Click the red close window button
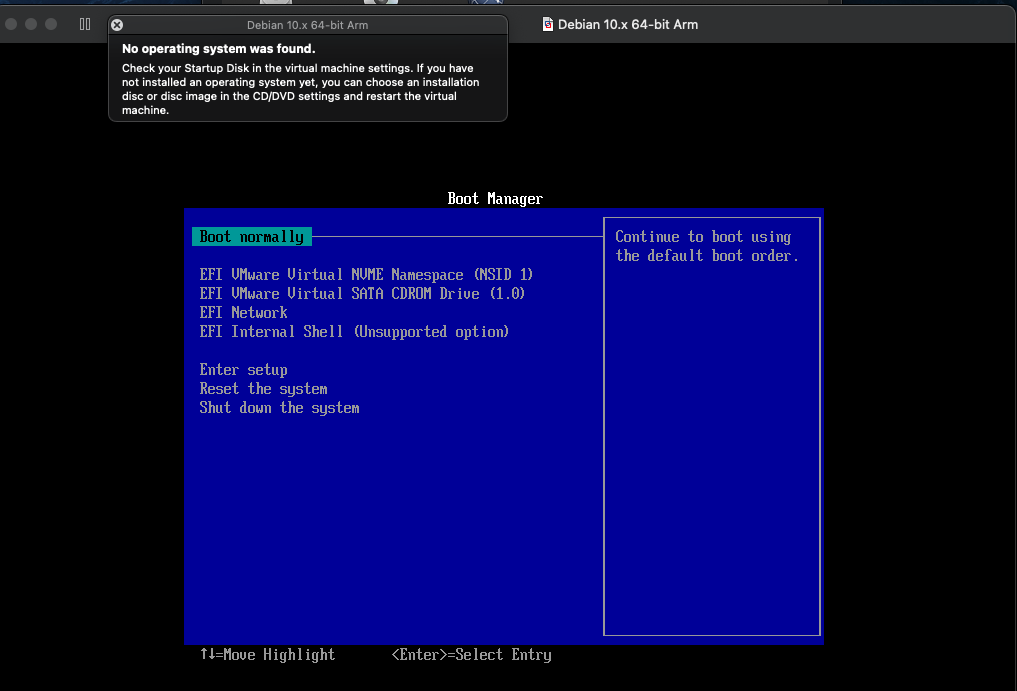The width and height of the screenshot is (1017, 691). tap(11, 24)
